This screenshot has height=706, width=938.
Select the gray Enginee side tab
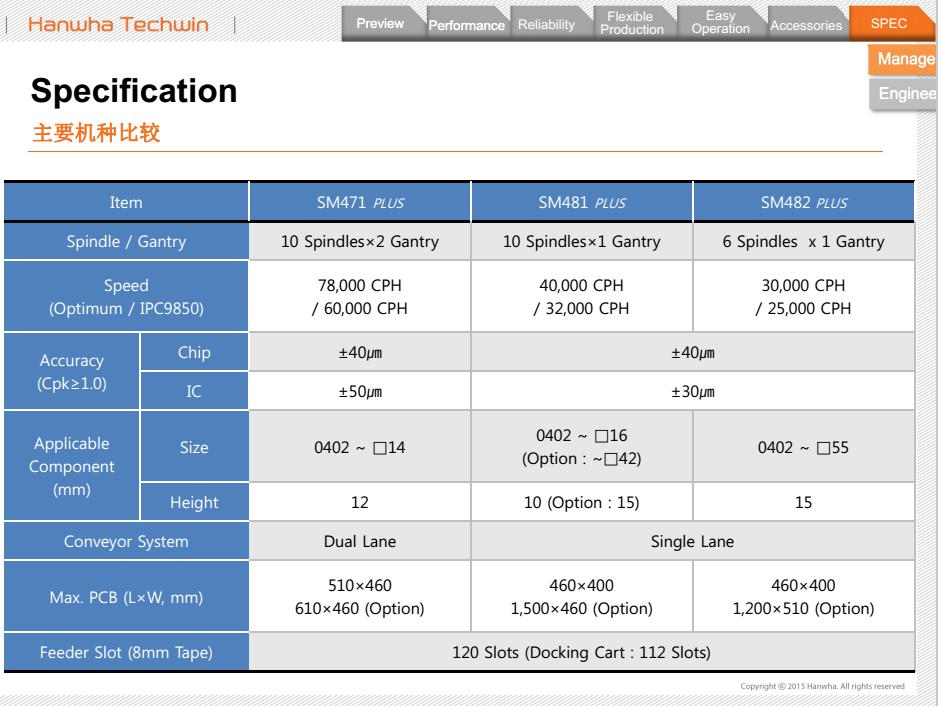coord(904,94)
